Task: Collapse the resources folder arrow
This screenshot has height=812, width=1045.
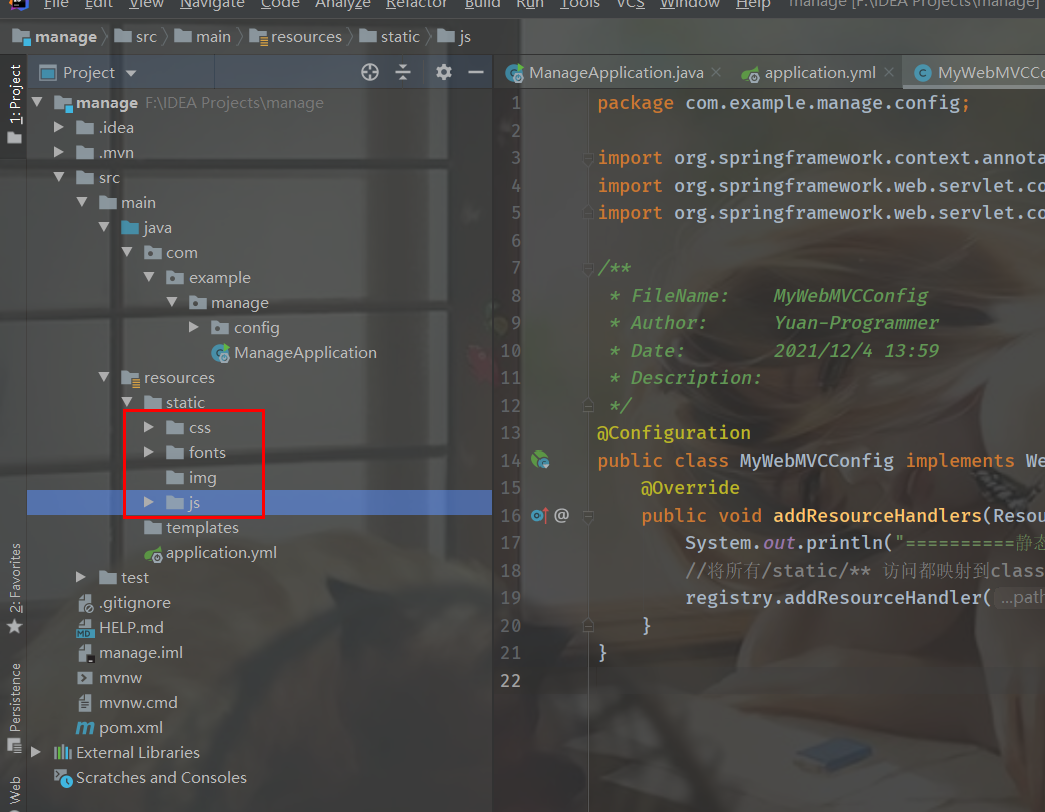Action: tap(104, 377)
